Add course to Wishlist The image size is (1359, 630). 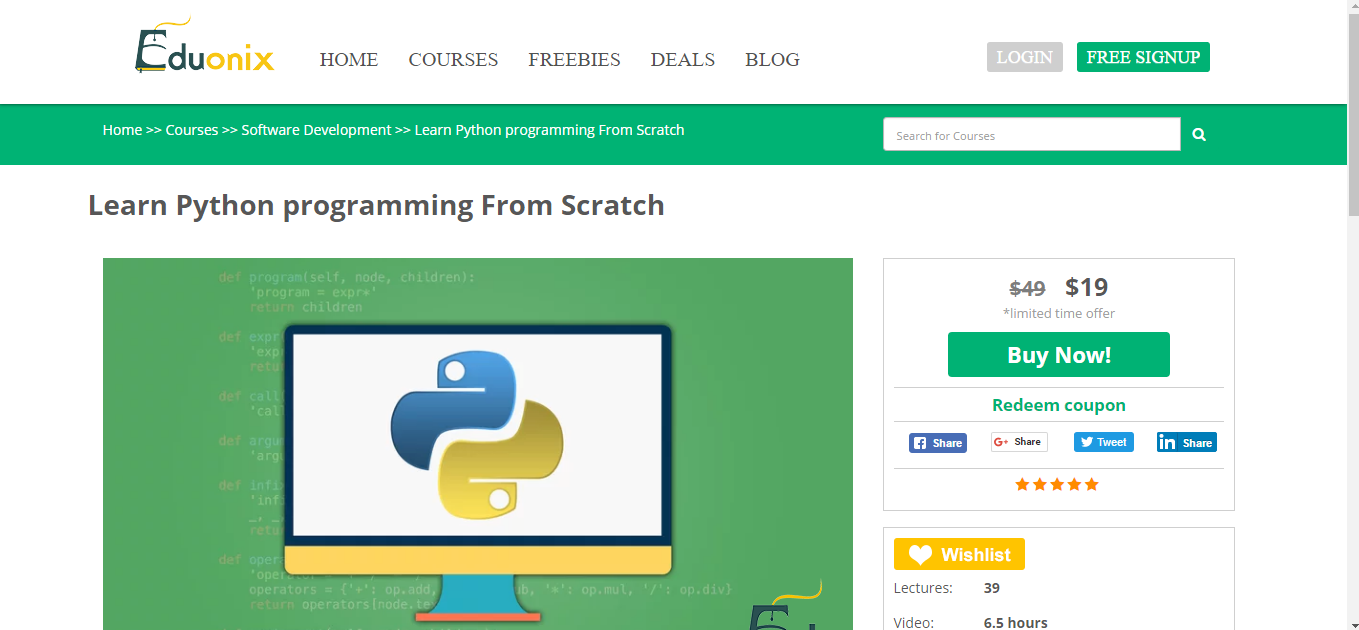(958, 553)
